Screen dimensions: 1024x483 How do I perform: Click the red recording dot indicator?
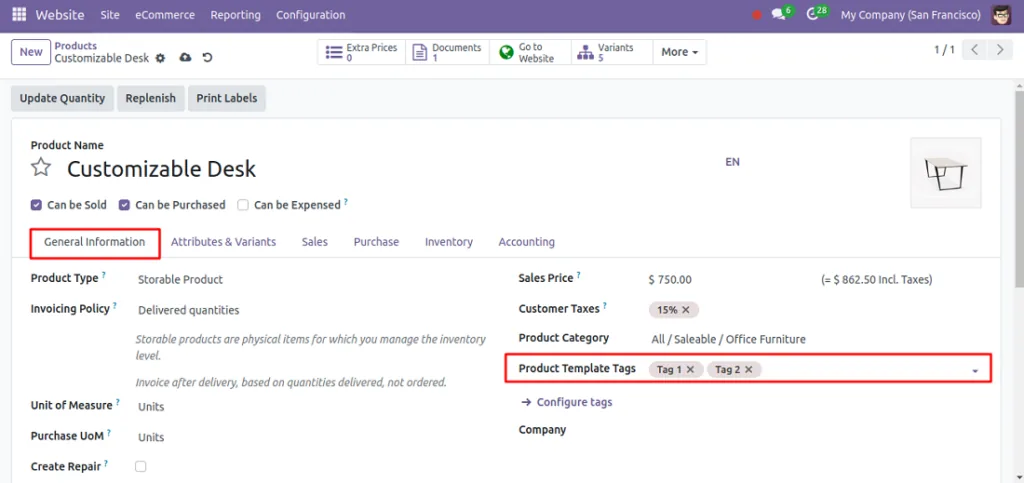pos(757,14)
